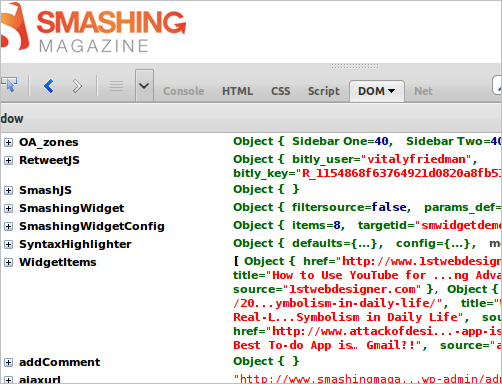Image resolution: width=502 pixels, height=384 pixels.
Task: Click "How to Use YouTube for" title text
Action: pos(349,275)
